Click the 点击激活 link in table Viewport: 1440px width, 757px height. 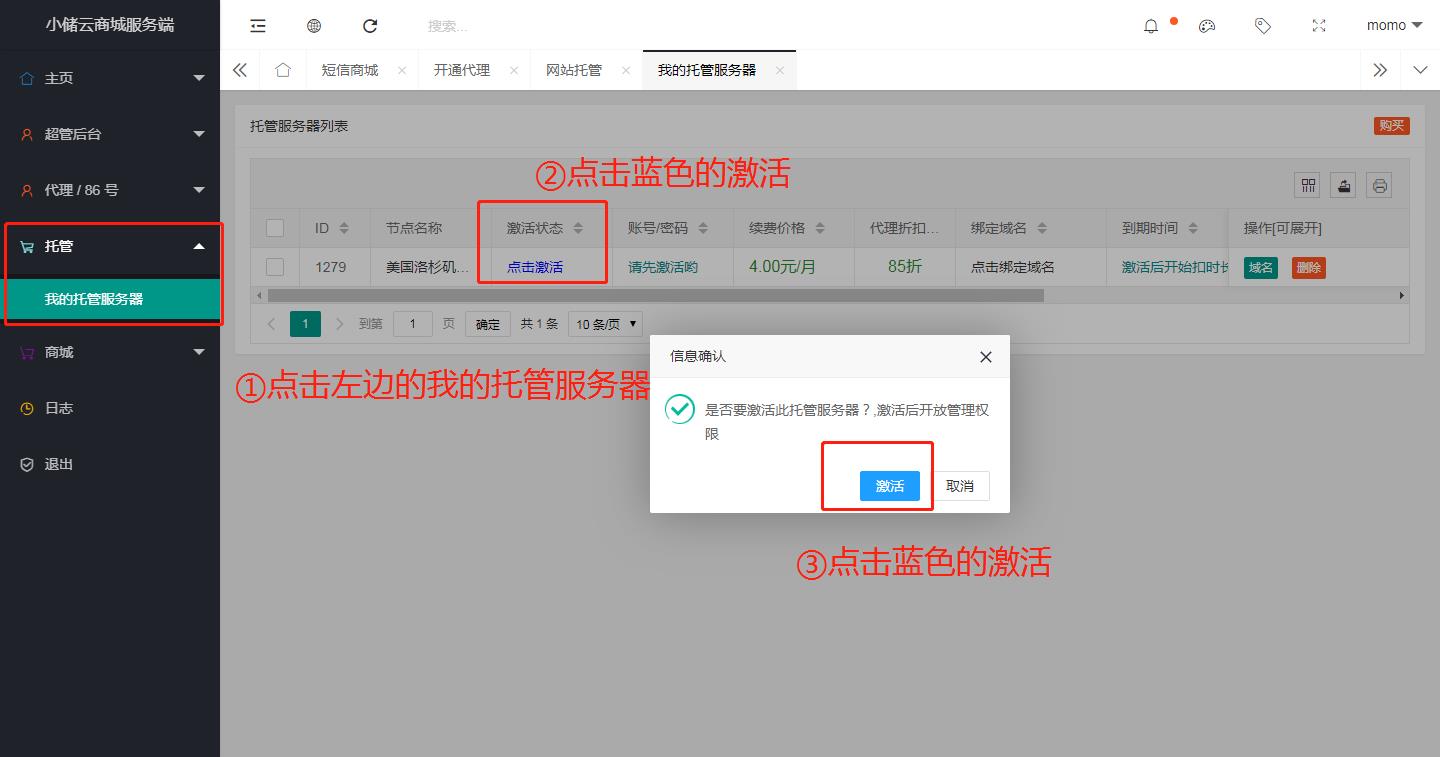pyautogui.click(x=535, y=267)
